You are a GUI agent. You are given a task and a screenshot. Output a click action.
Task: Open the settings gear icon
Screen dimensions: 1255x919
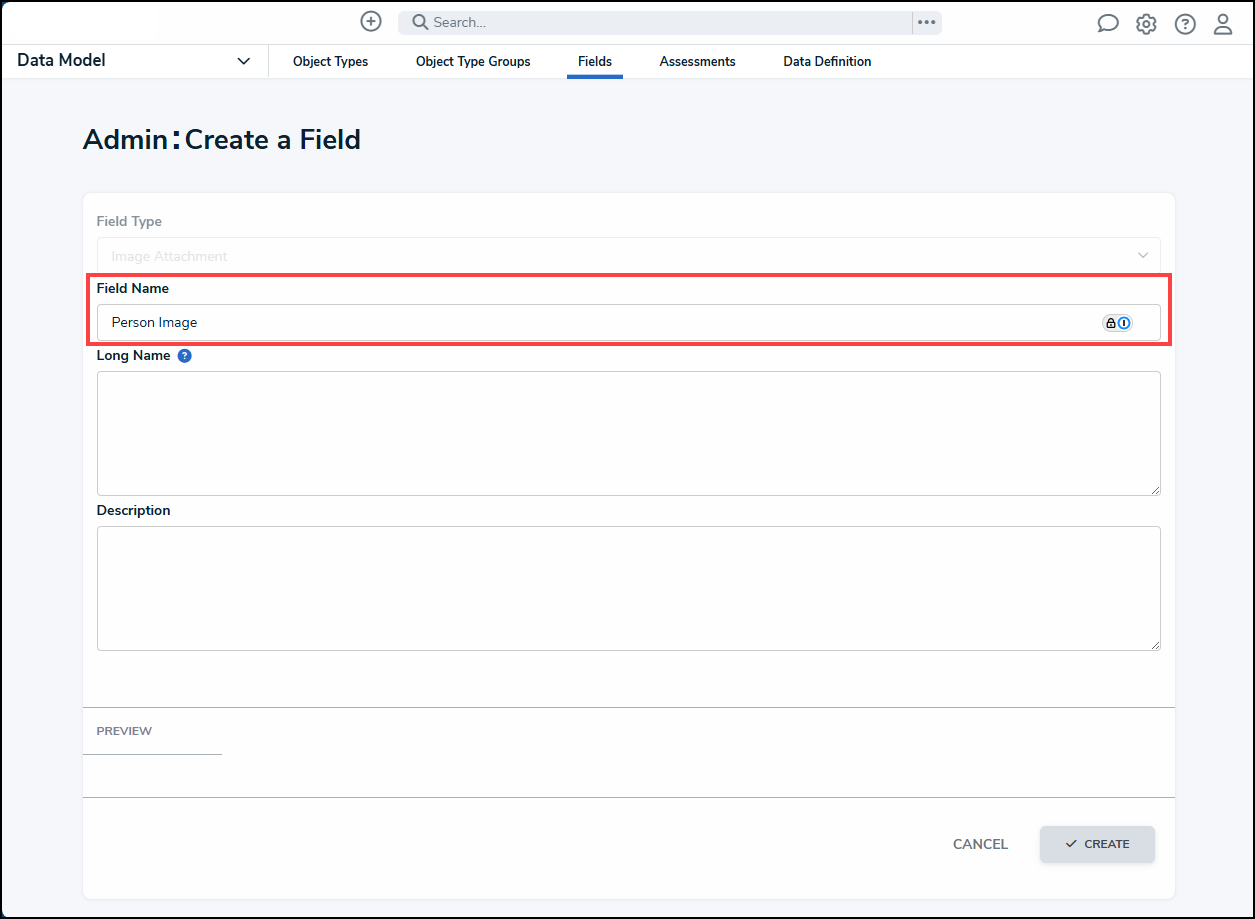(1146, 24)
